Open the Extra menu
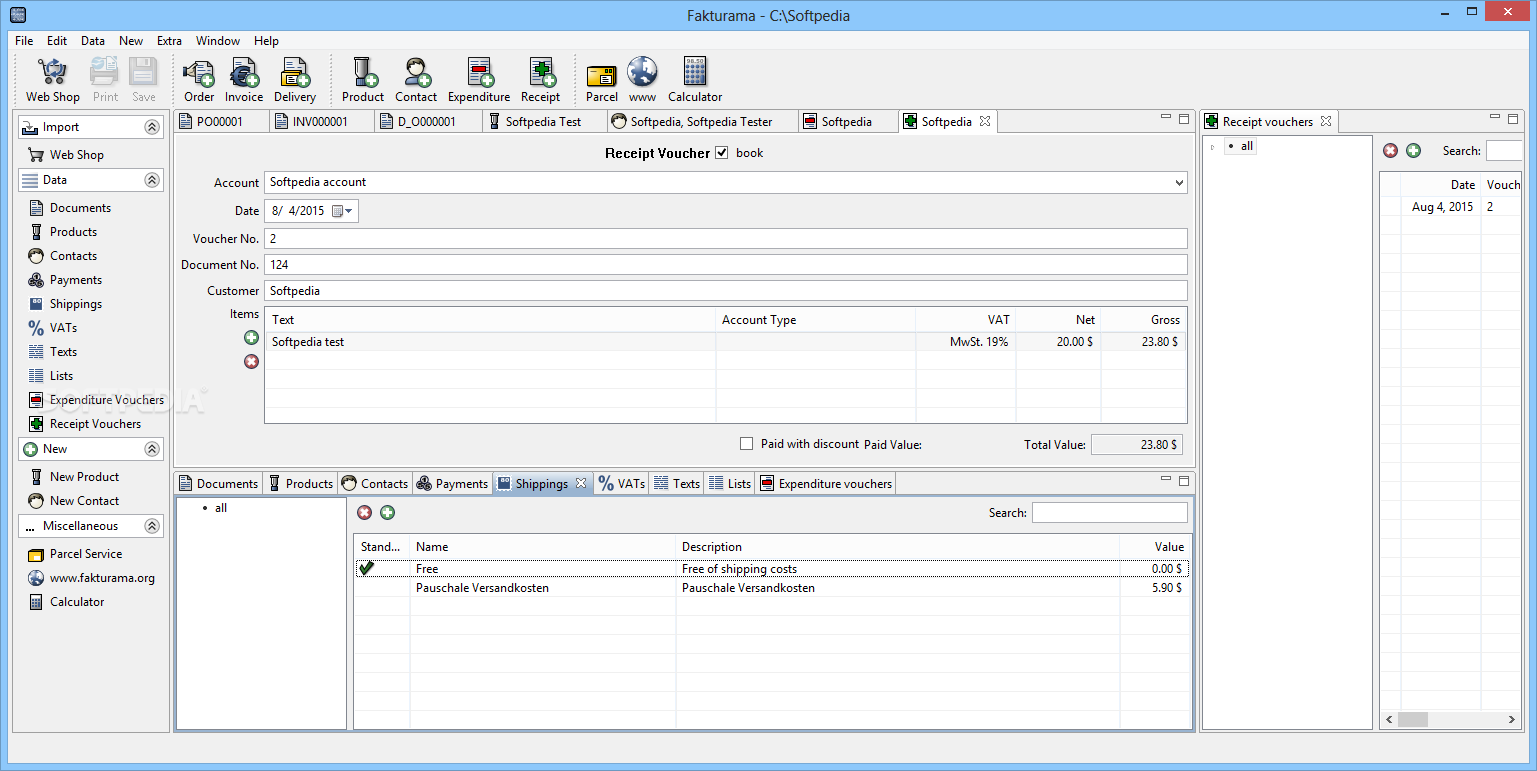This screenshot has width=1537, height=771. tap(169, 41)
